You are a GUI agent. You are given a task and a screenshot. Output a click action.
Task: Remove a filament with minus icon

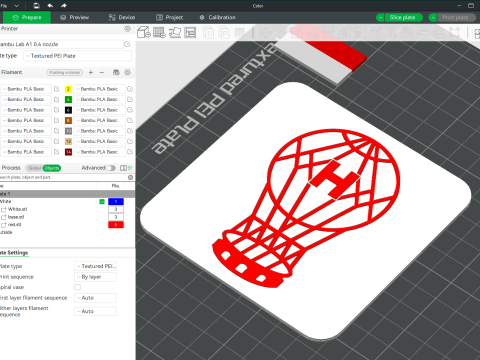click(102, 72)
